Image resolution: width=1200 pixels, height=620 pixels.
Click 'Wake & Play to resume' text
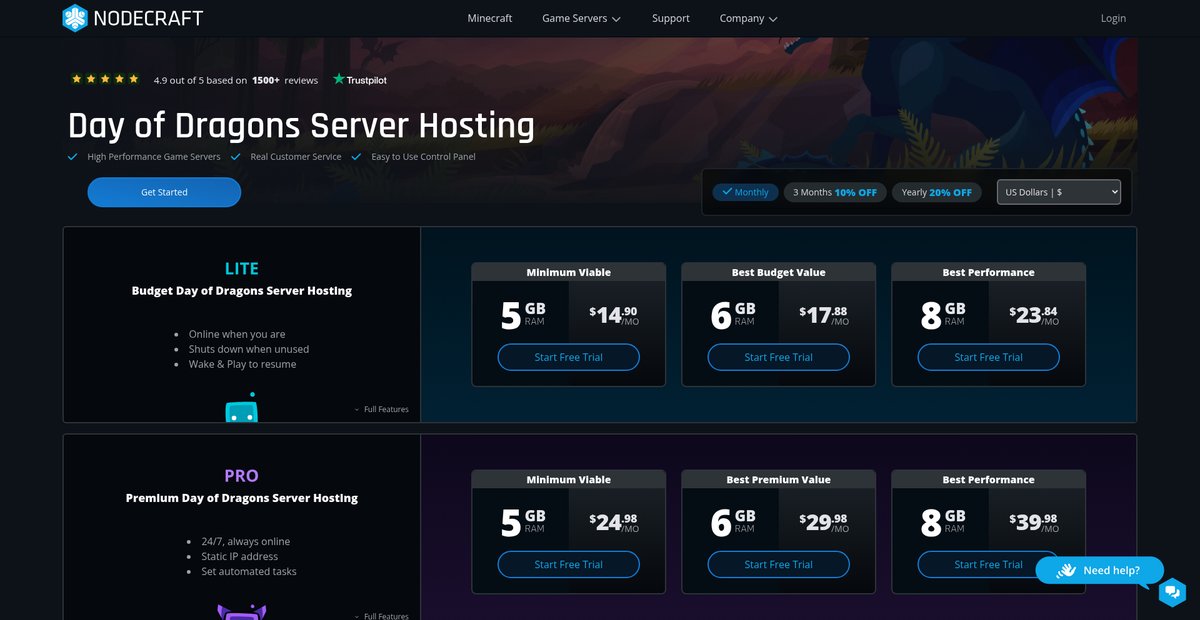[242, 364]
